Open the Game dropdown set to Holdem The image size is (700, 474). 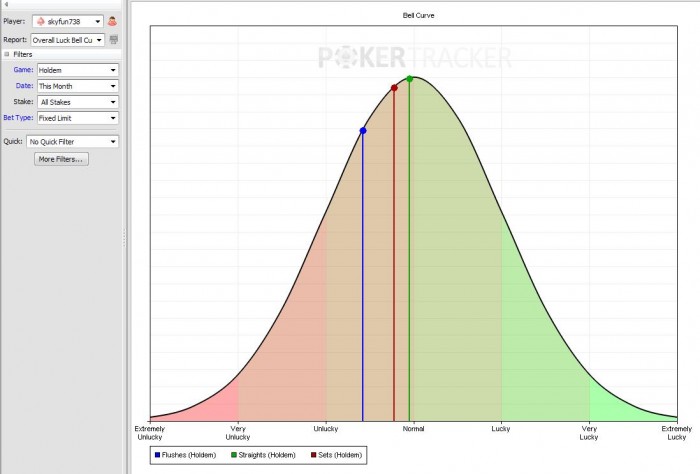pos(78,70)
